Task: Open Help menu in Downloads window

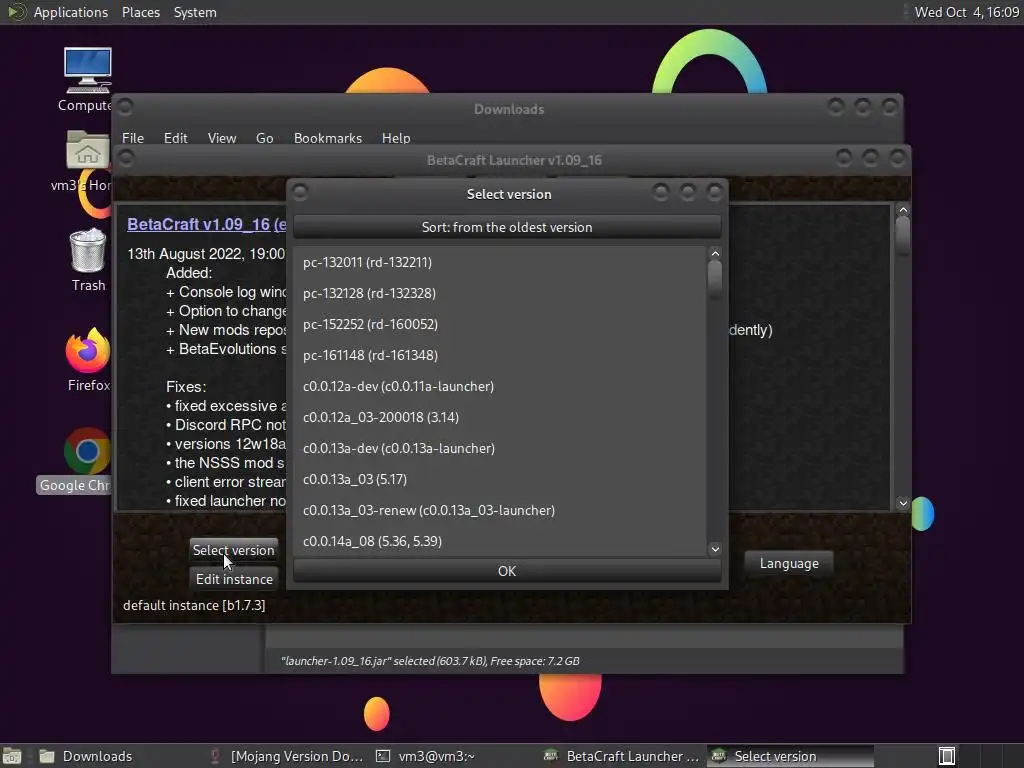Action: (x=396, y=138)
